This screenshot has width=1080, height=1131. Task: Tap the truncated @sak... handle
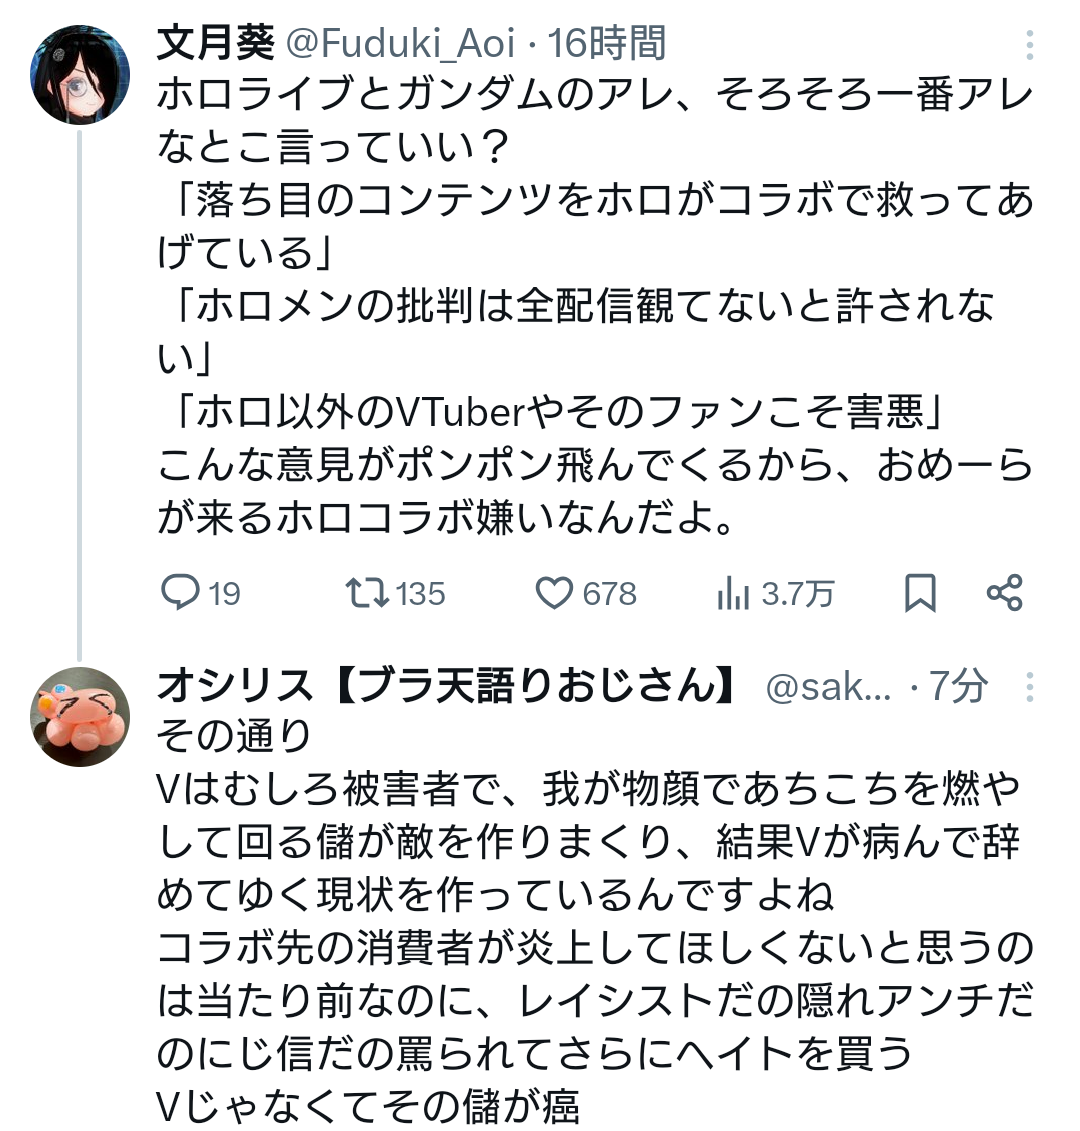tap(828, 687)
